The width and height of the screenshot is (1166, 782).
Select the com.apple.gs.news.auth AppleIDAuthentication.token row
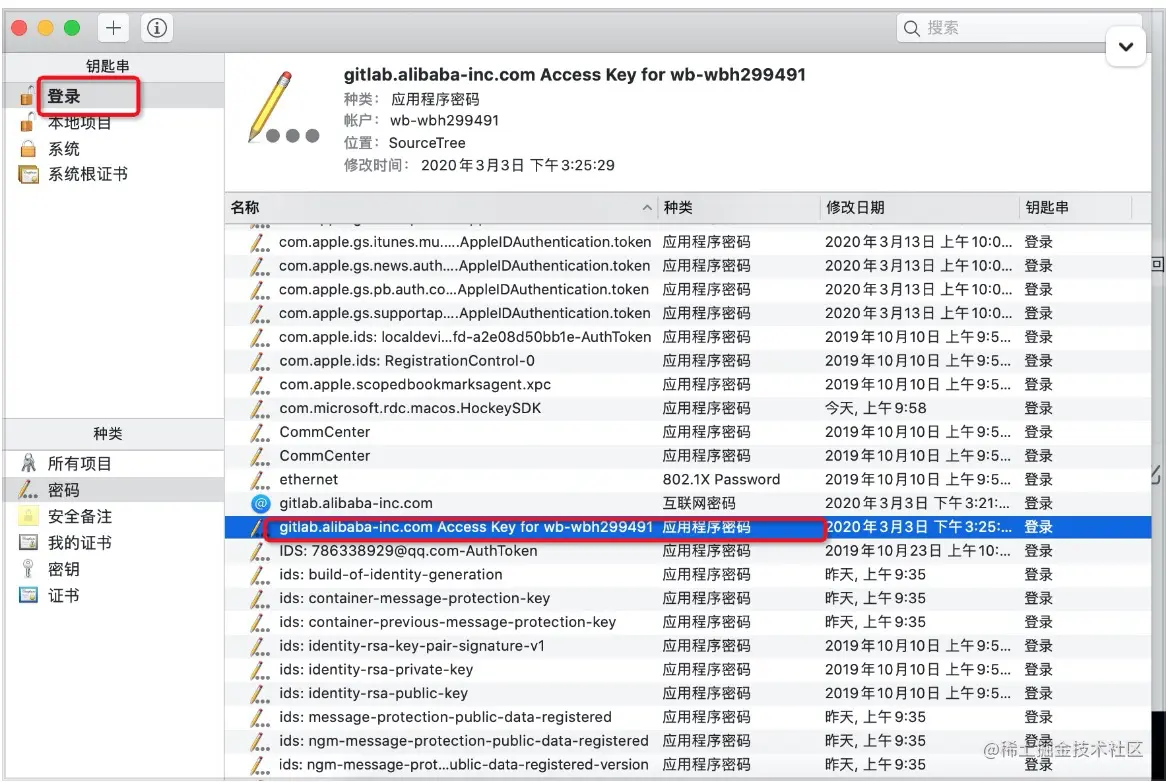pos(688,265)
